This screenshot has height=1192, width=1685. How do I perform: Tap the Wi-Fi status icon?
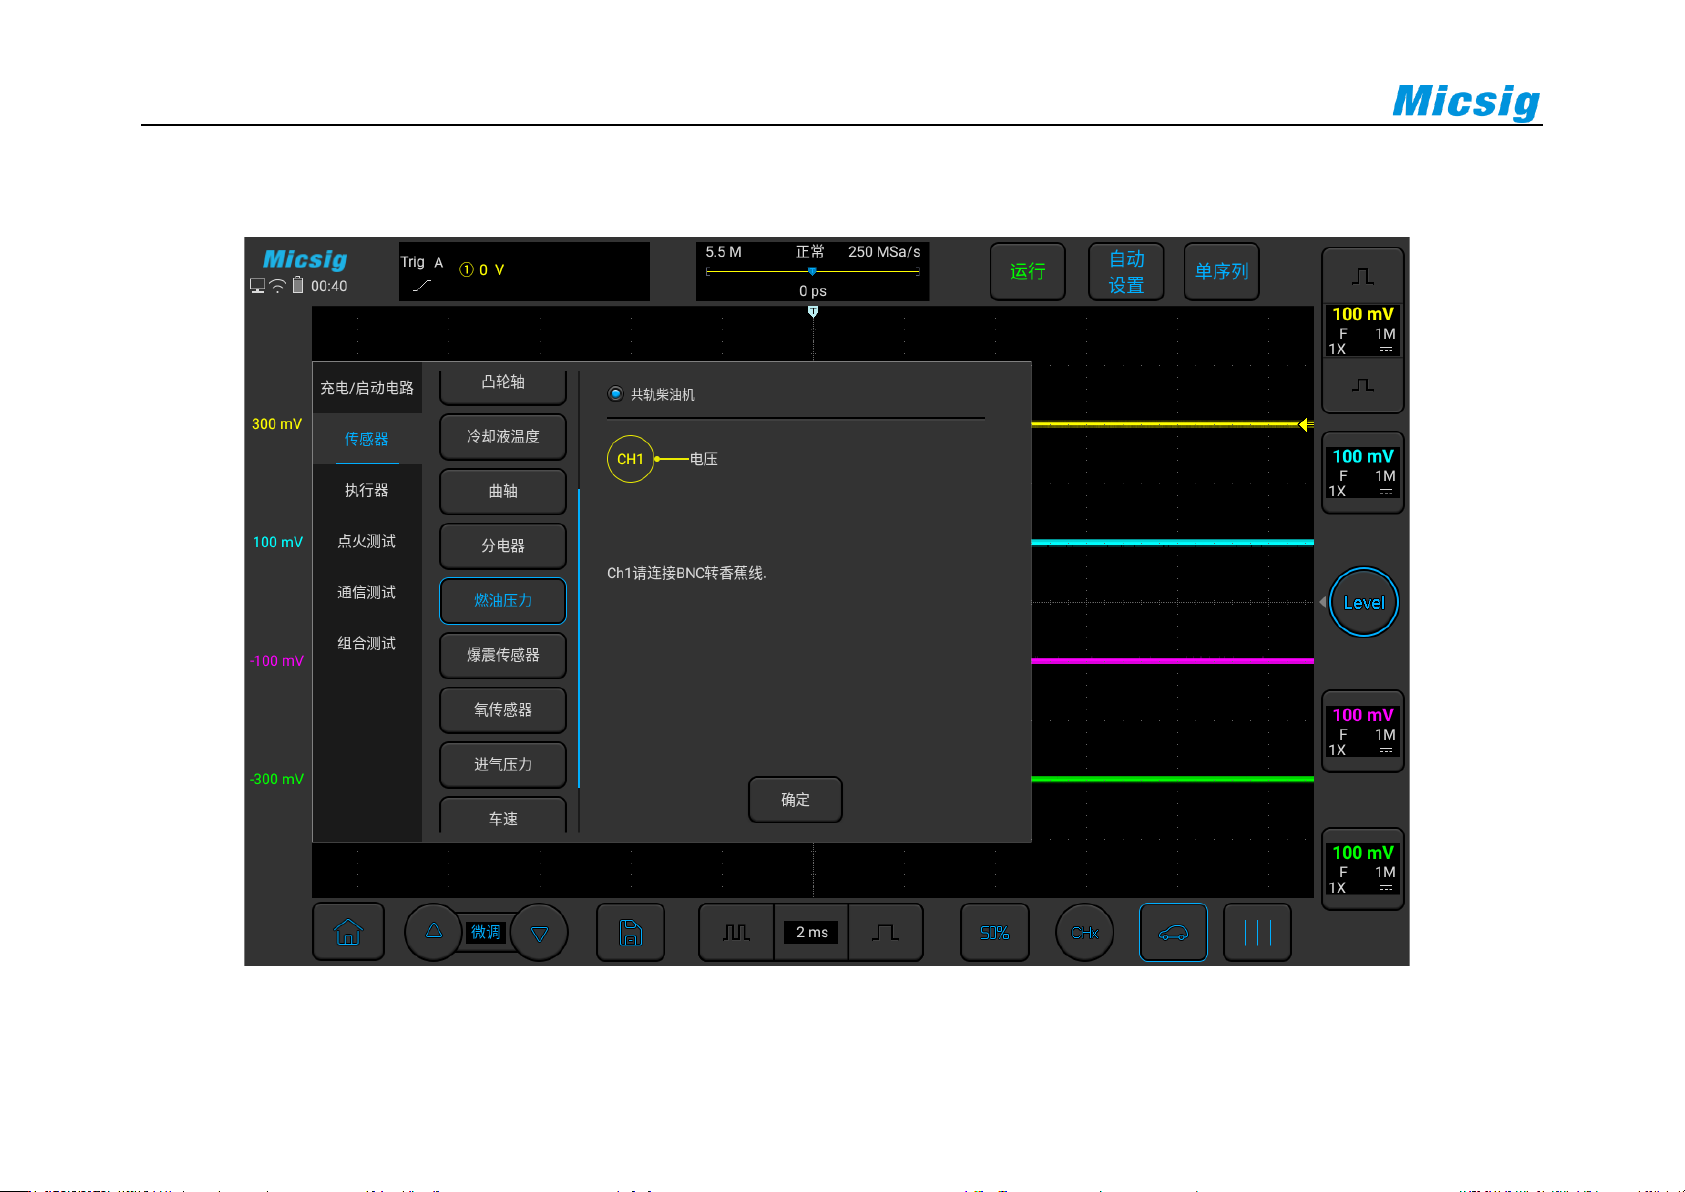click(x=278, y=286)
